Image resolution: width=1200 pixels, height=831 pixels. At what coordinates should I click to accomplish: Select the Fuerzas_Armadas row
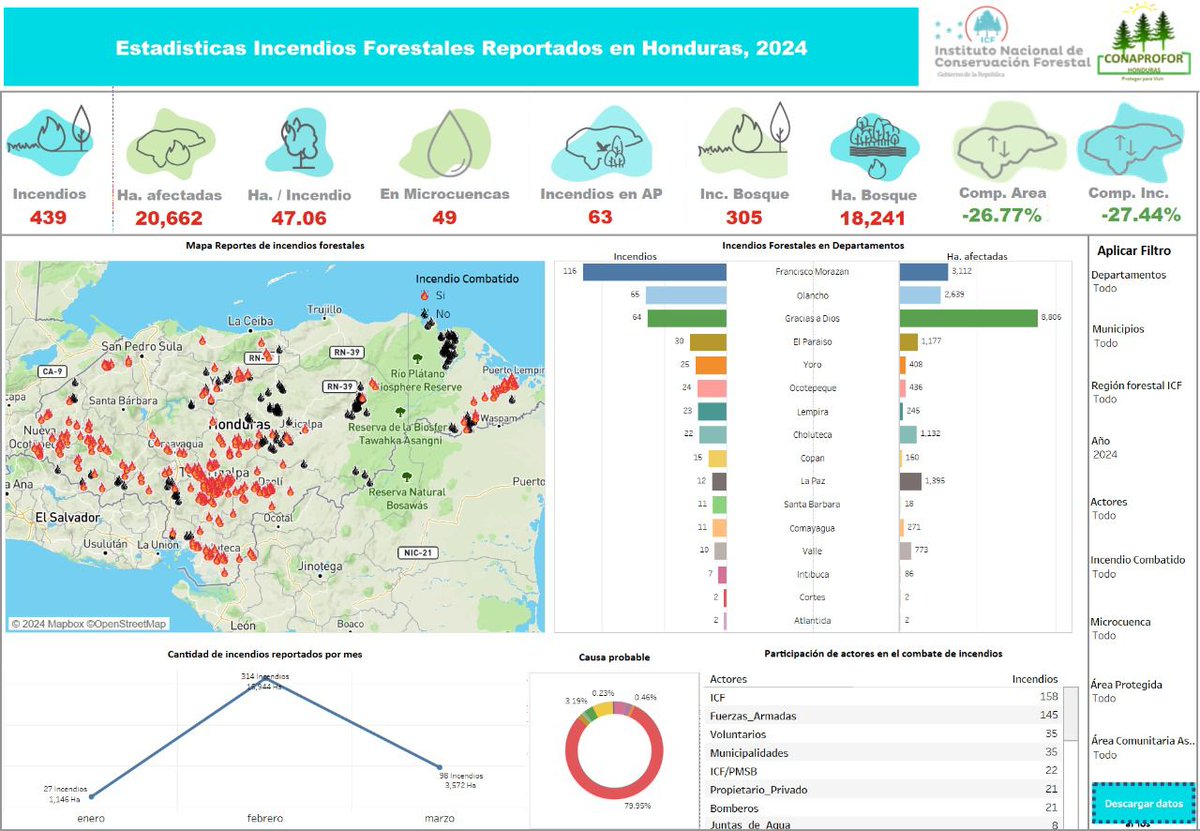click(x=883, y=715)
